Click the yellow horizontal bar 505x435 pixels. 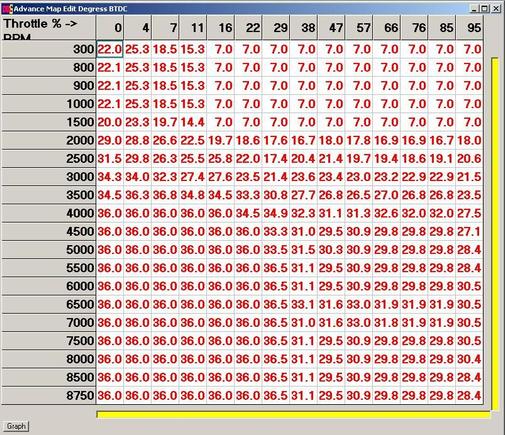(x=293, y=415)
